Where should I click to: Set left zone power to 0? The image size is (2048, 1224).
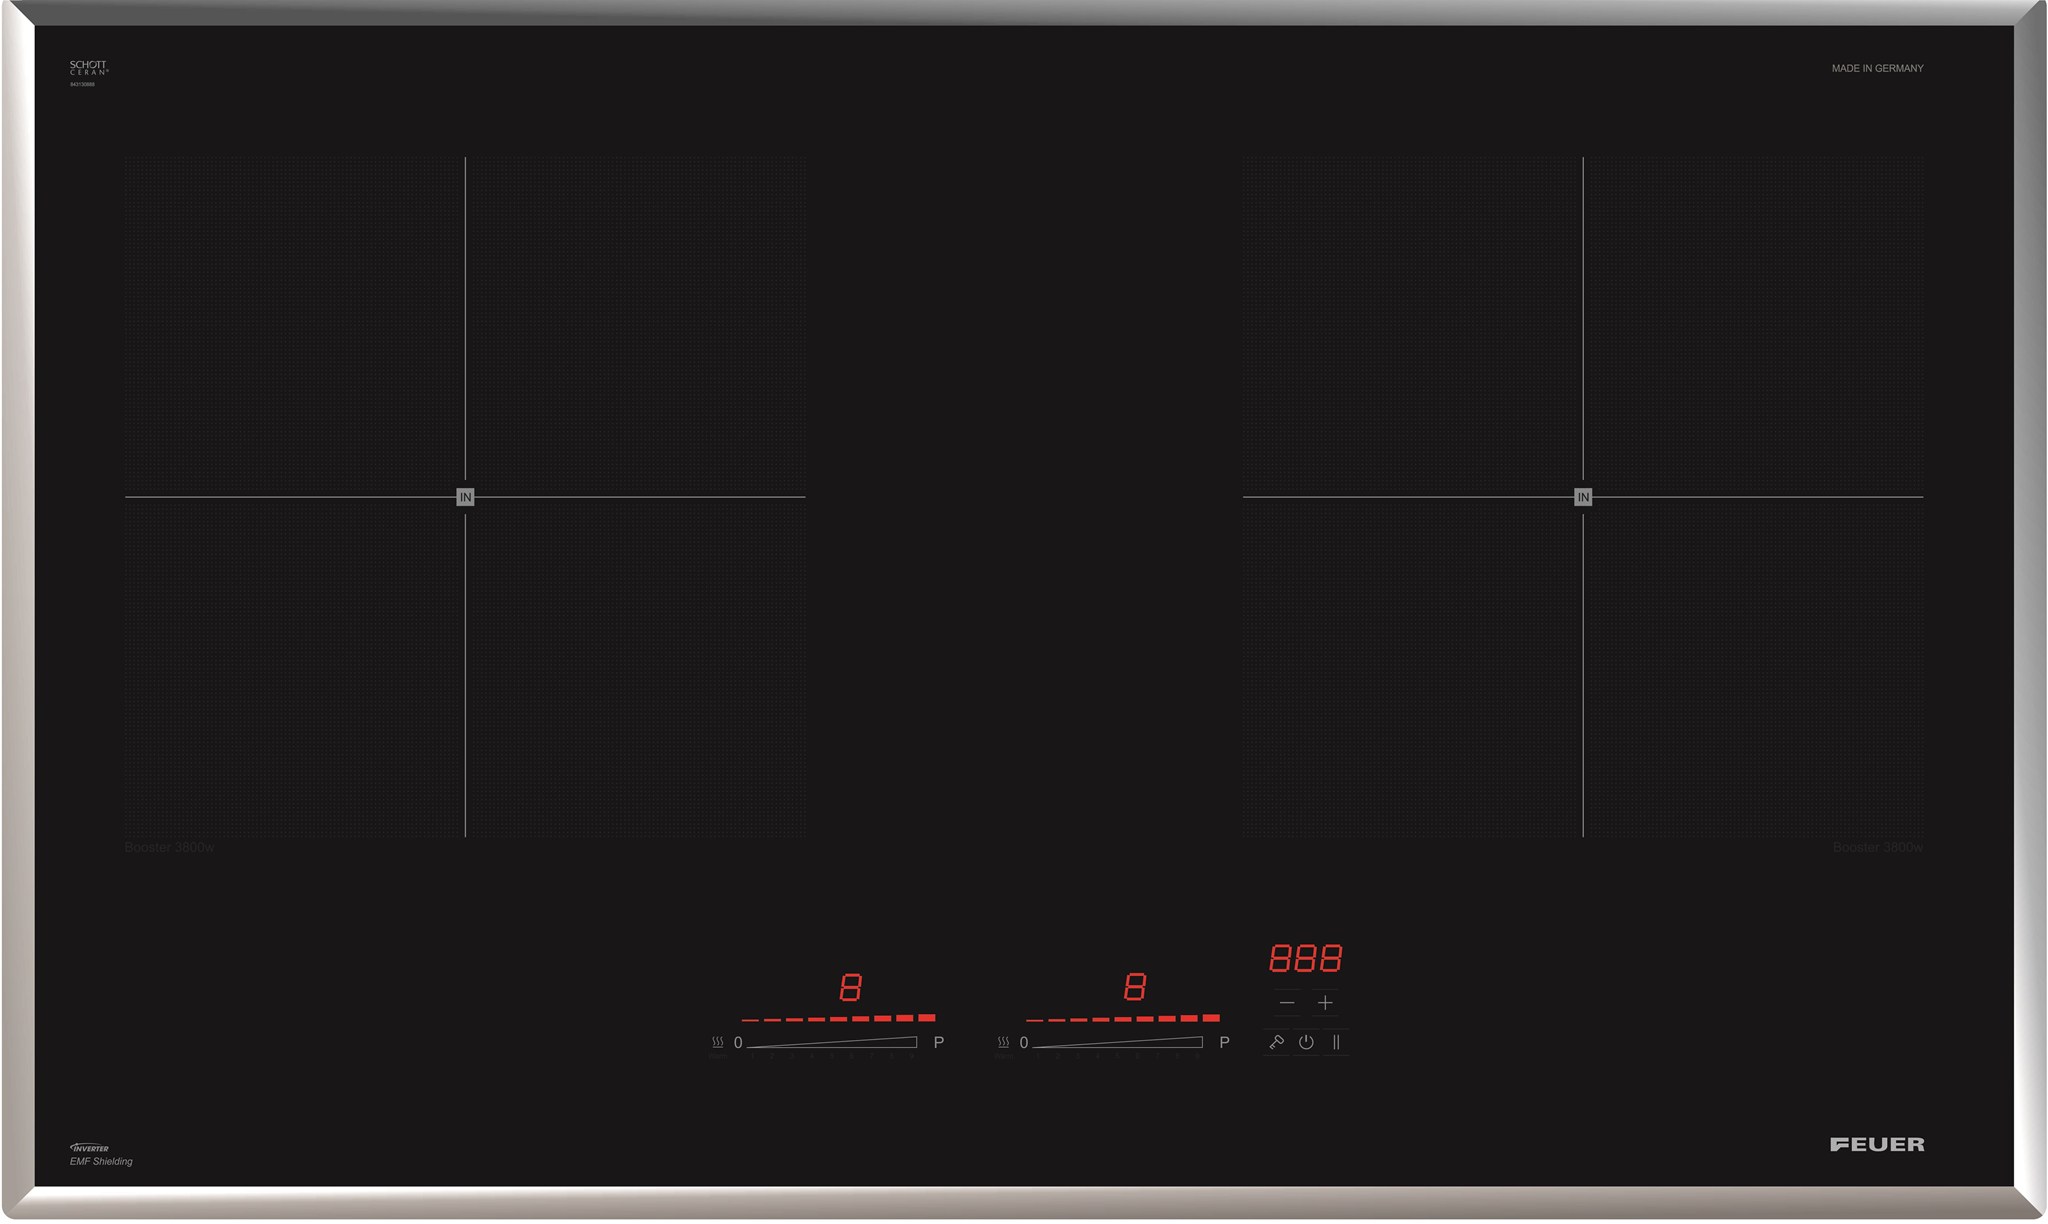(x=738, y=1042)
